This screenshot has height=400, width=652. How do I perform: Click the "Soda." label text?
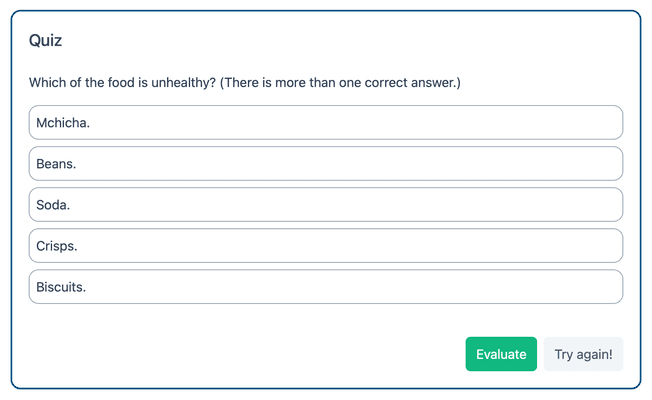point(53,205)
